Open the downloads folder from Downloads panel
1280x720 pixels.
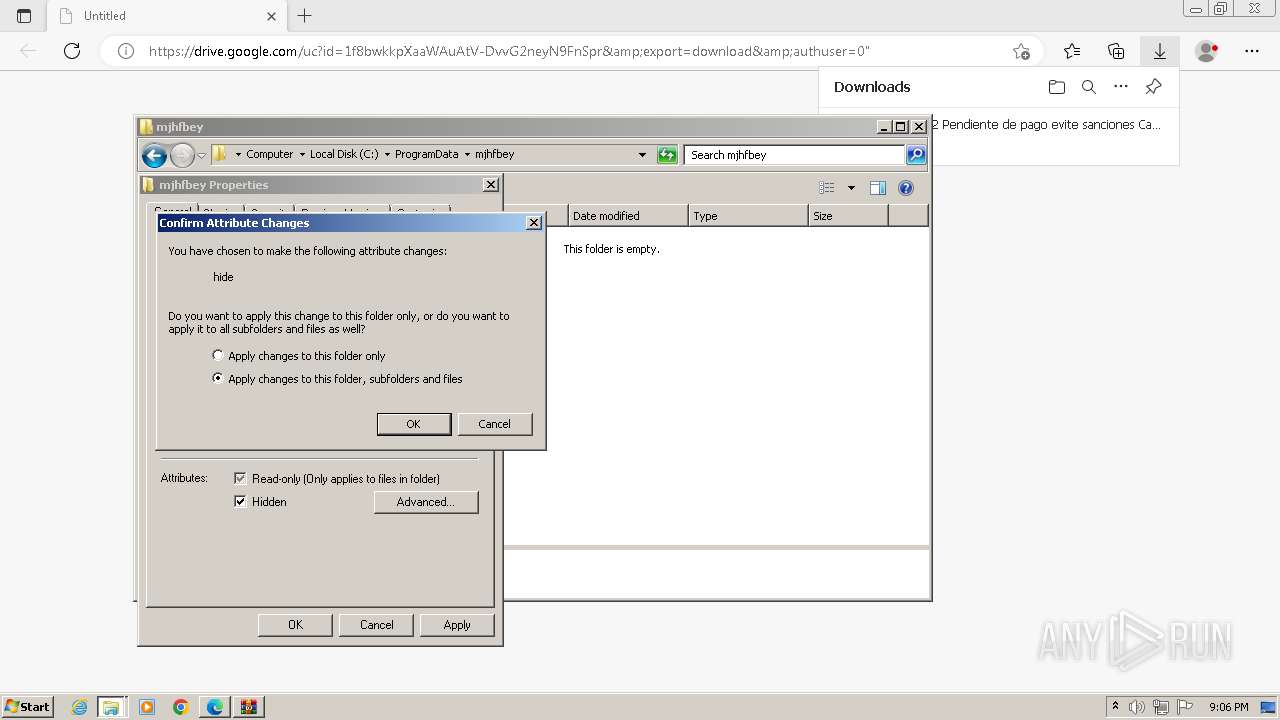pos(1057,87)
